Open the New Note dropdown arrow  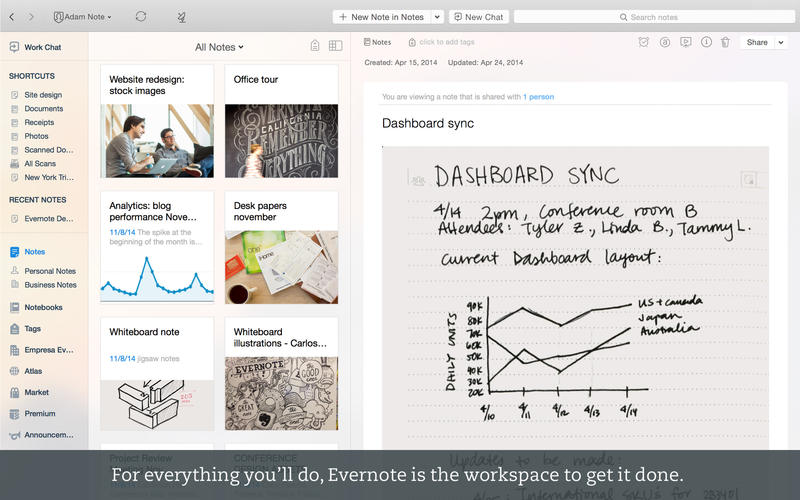click(x=437, y=17)
